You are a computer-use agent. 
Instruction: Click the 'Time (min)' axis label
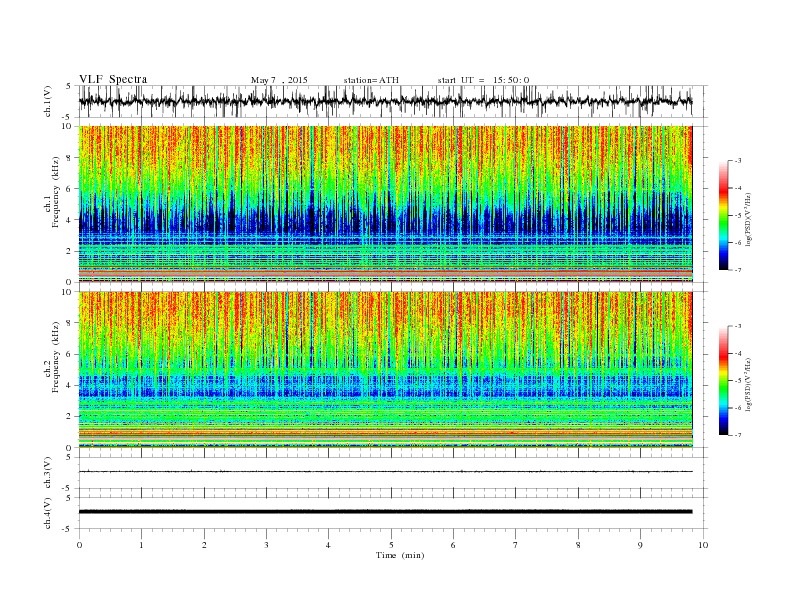(400, 555)
